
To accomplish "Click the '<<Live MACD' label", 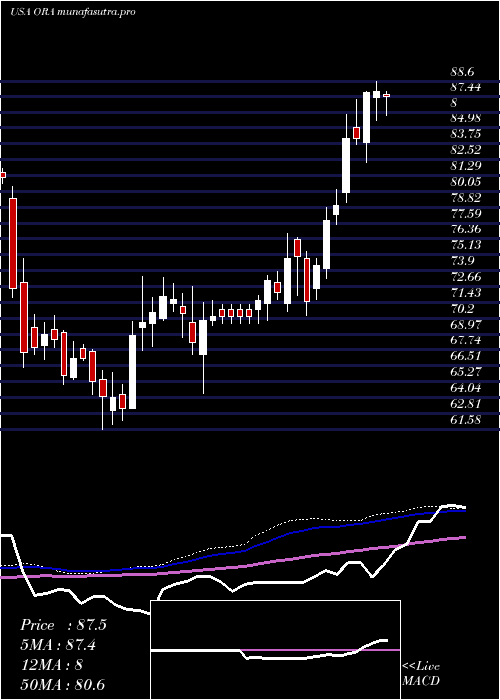I will (421, 674).
